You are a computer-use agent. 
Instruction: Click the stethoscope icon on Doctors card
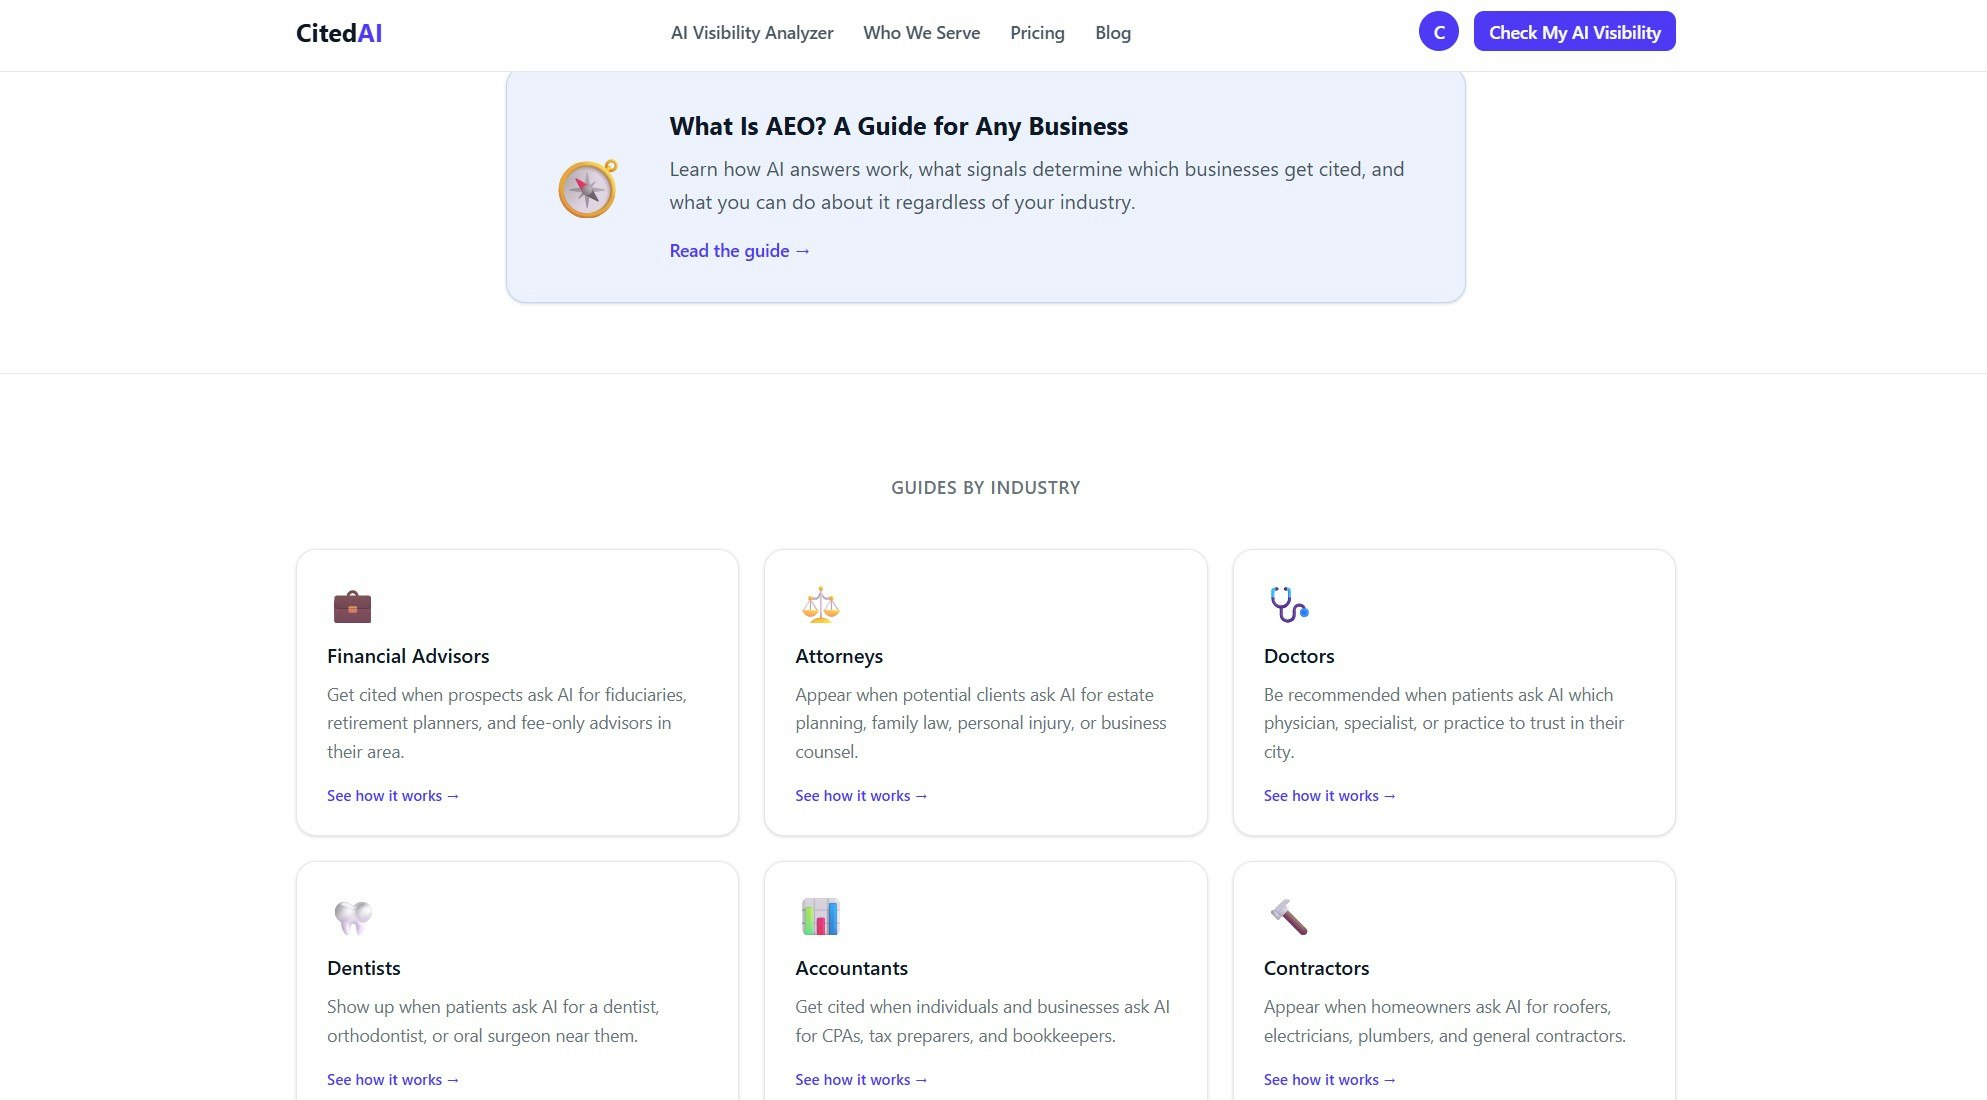(x=1288, y=606)
